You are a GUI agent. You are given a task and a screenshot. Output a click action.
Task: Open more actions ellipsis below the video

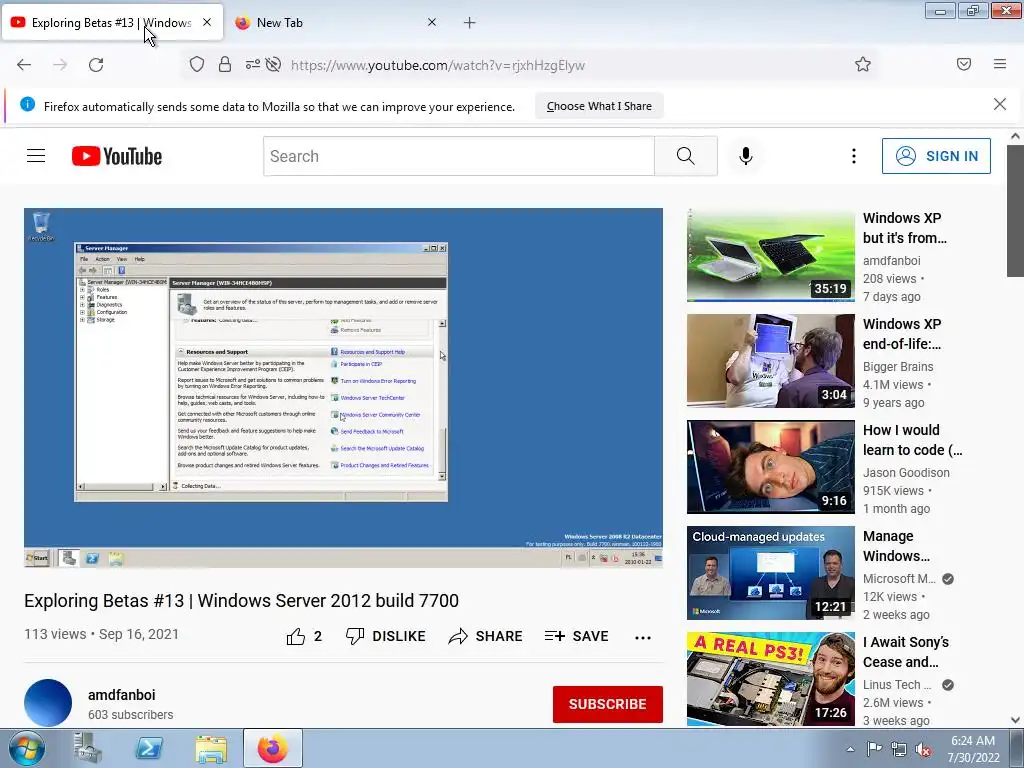coord(643,637)
